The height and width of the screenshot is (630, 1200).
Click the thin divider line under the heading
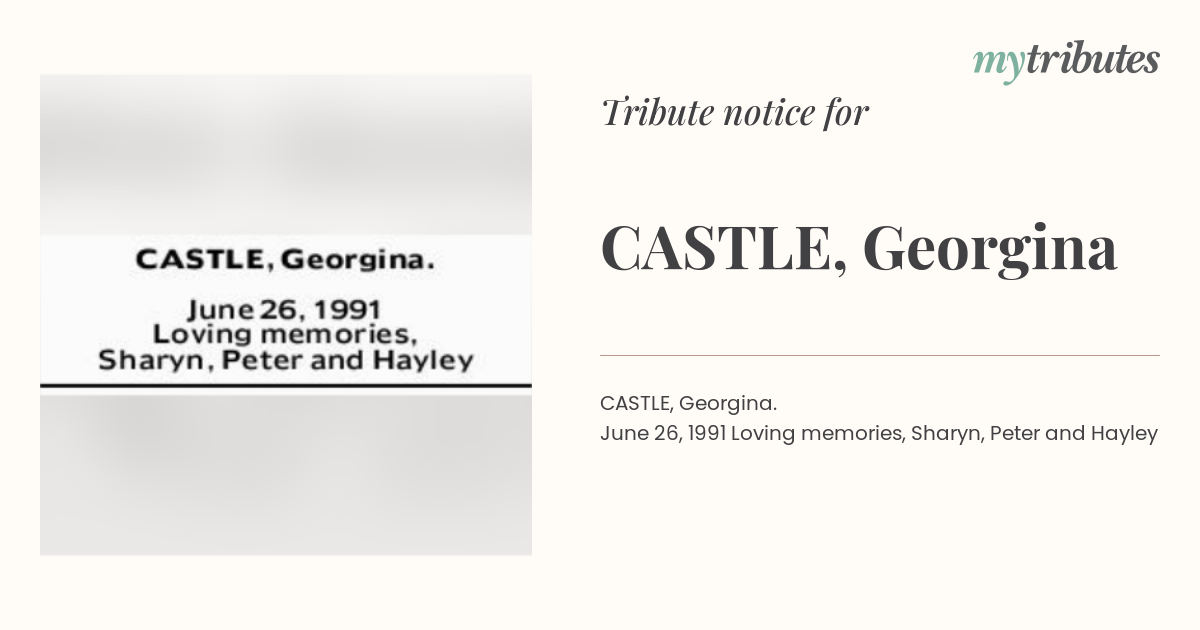(880, 355)
